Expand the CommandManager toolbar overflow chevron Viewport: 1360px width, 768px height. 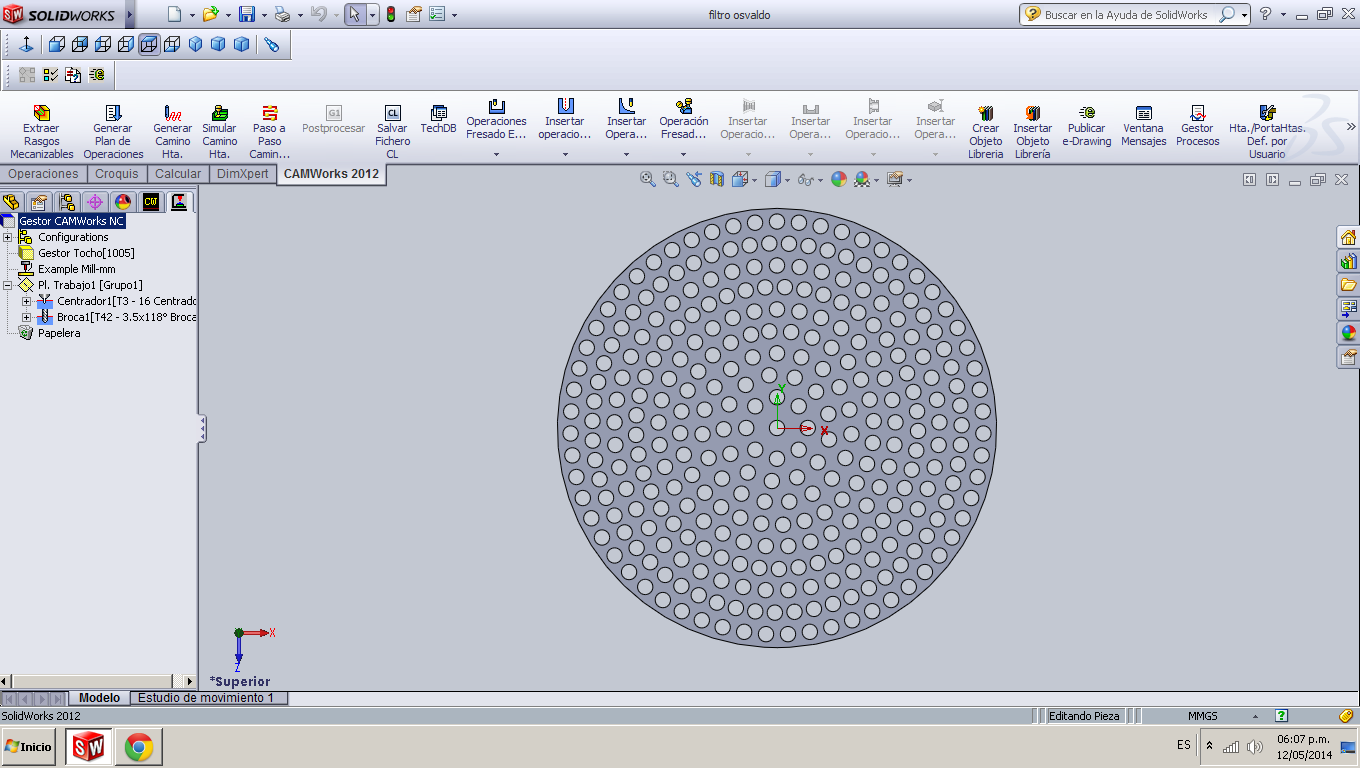[x=1351, y=127]
